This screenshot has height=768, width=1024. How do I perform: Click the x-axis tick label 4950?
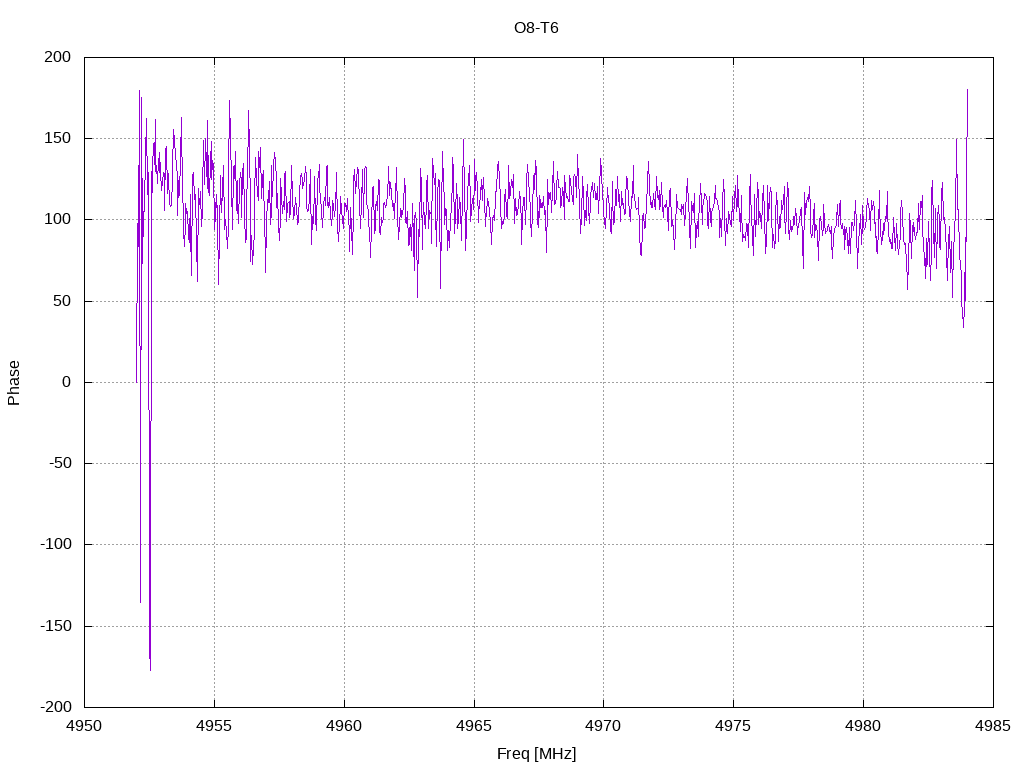pos(85,726)
